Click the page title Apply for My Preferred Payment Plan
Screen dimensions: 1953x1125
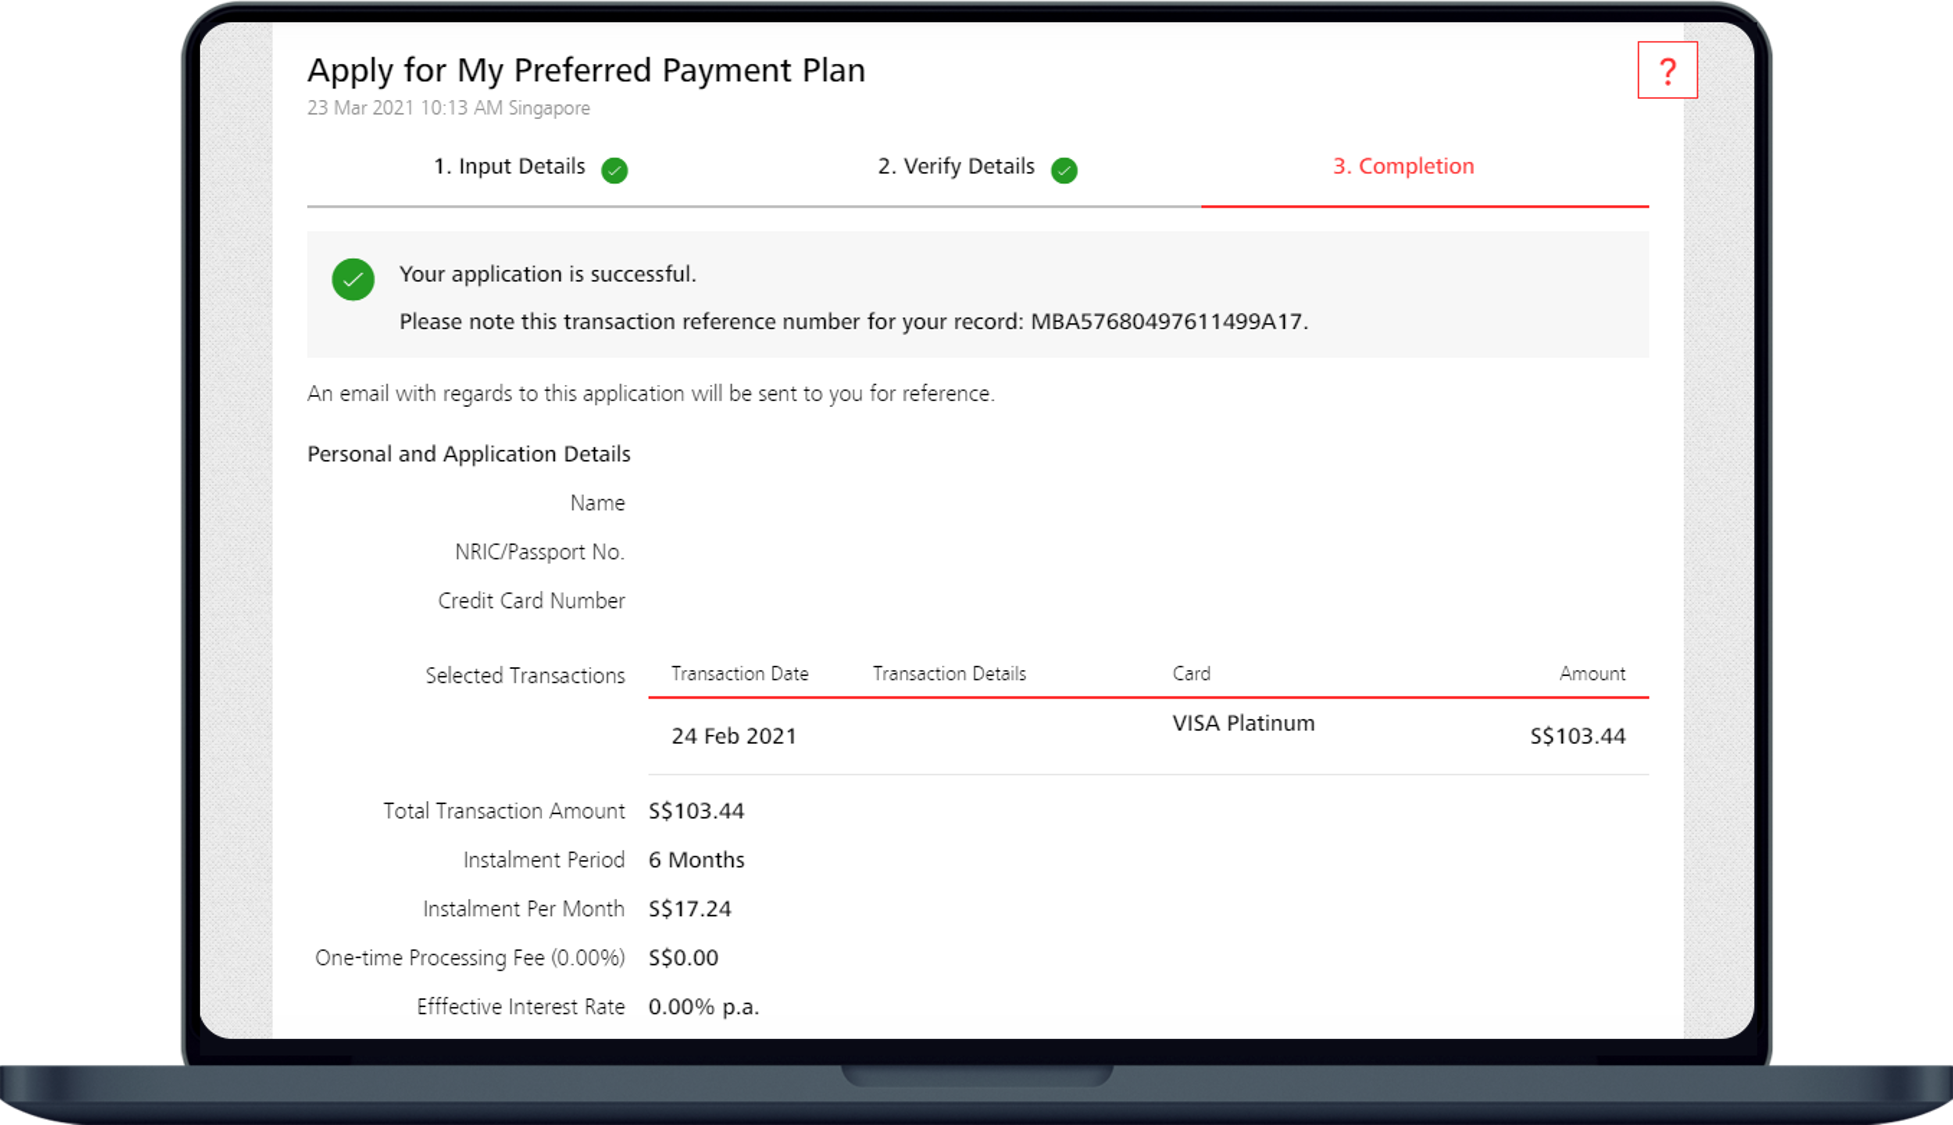click(x=586, y=71)
